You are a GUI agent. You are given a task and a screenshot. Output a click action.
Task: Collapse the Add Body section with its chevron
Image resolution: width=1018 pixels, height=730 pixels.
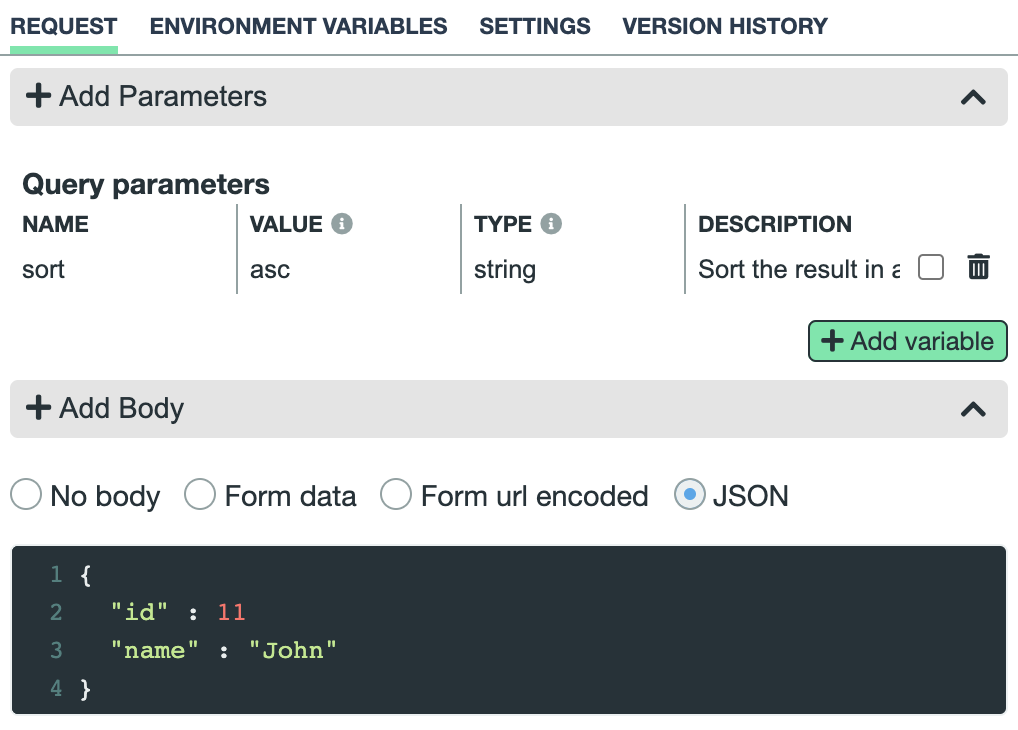[971, 408]
